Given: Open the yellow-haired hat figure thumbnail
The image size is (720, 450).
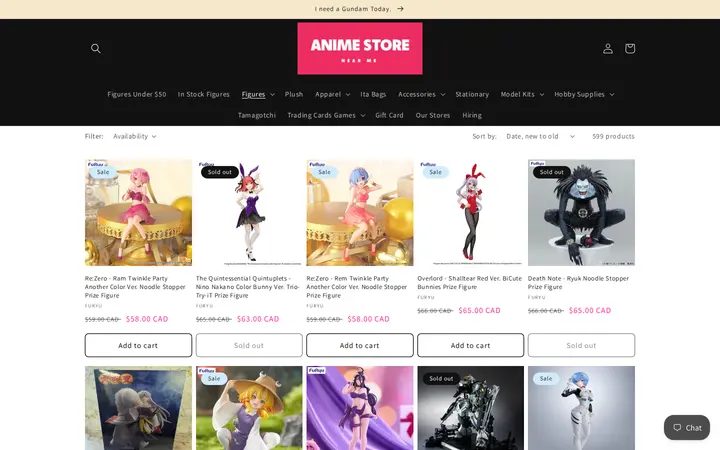Looking at the screenshot, I should 249,408.
